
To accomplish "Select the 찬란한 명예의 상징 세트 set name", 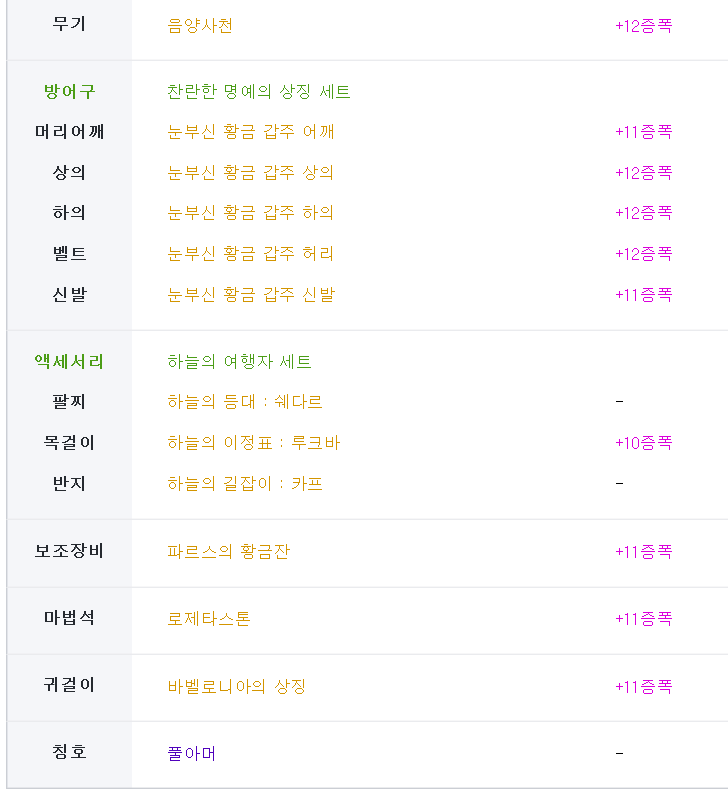I will (259, 92).
